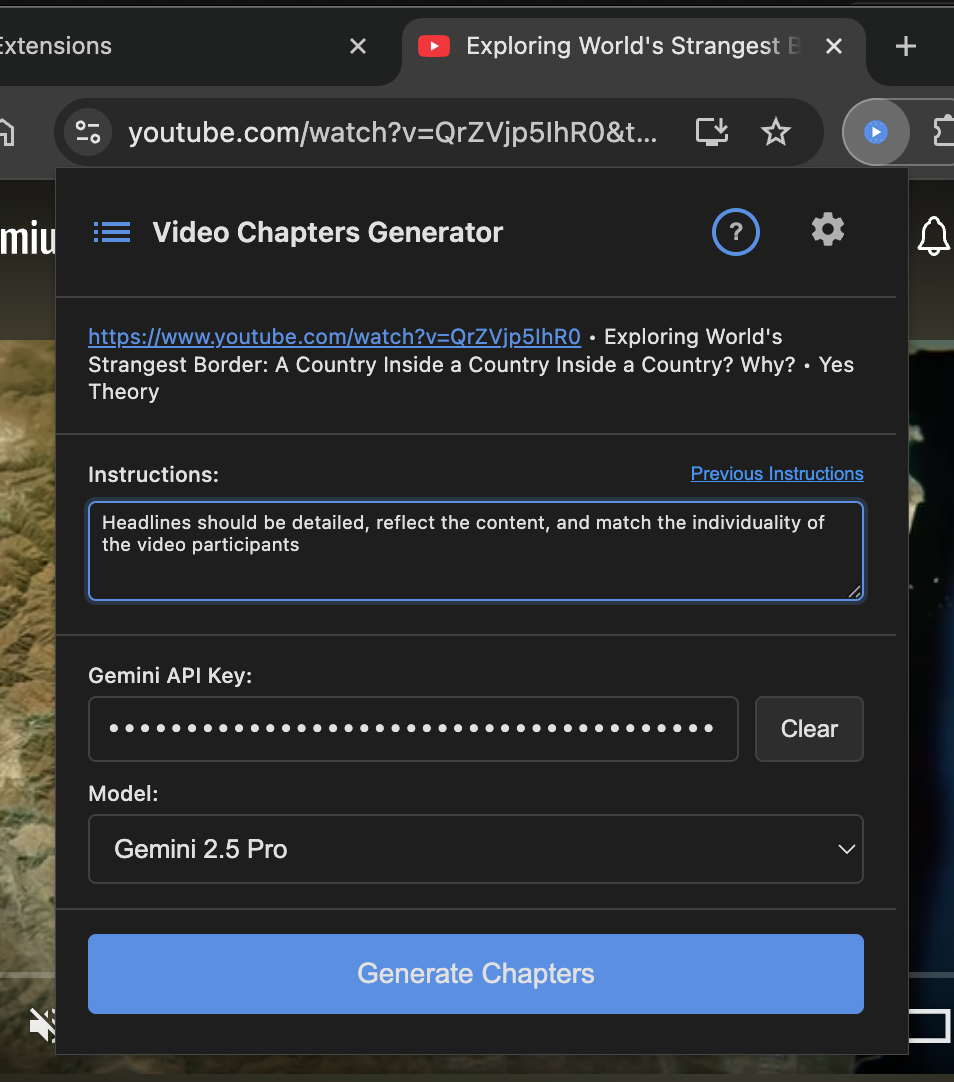Click the home button in browser toolbar
The height and width of the screenshot is (1082, 954).
tap(7, 132)
